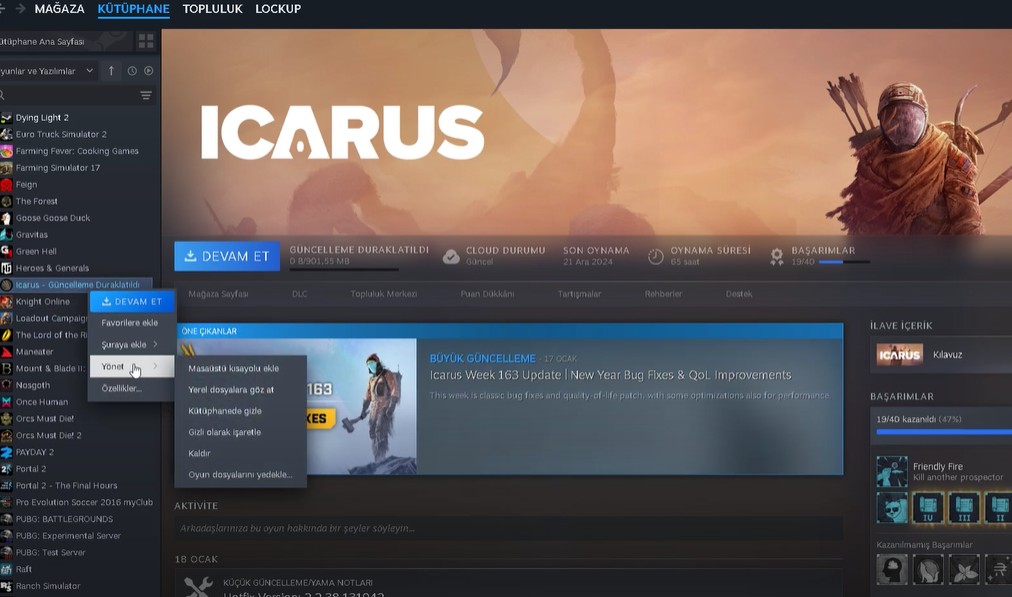Click the clock icon for recent games
Viewport: 1012px width, 597px height.
(133, 71)
